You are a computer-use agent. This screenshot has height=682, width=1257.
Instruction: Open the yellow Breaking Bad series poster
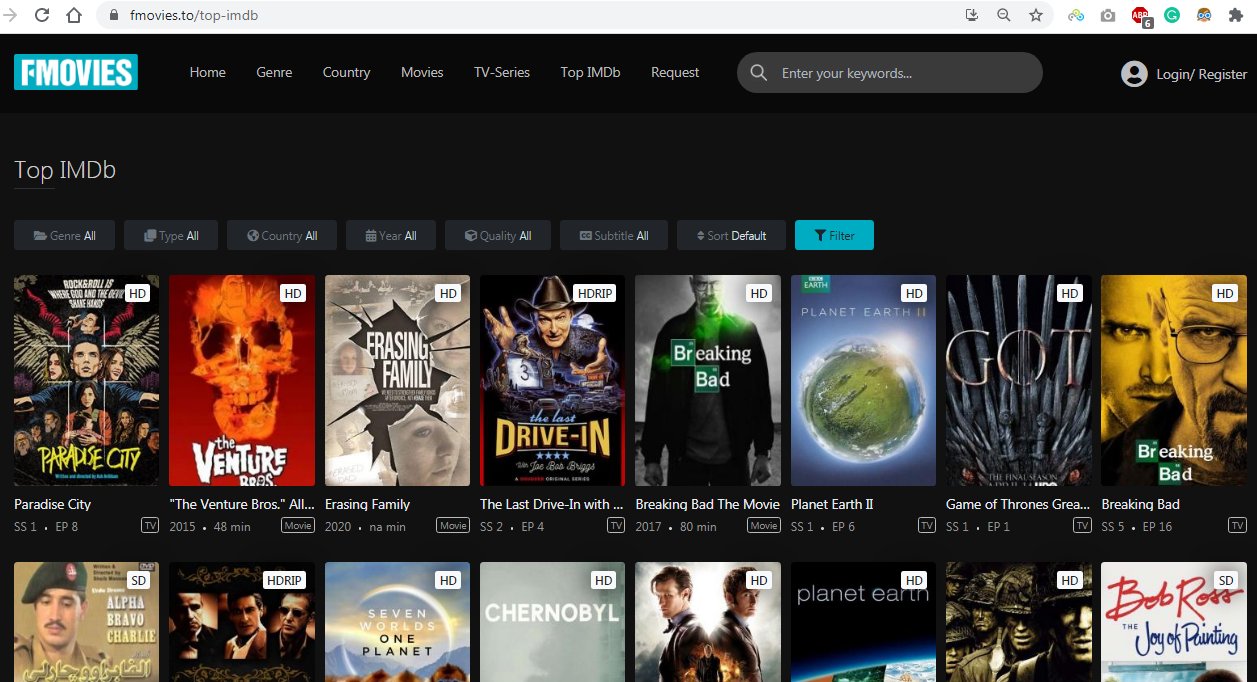[x=1174, y=381]
